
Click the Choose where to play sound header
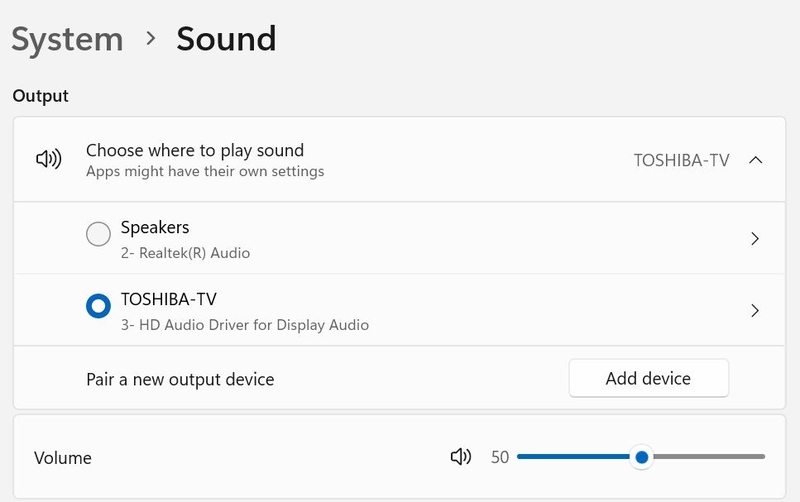coord(195,150)
